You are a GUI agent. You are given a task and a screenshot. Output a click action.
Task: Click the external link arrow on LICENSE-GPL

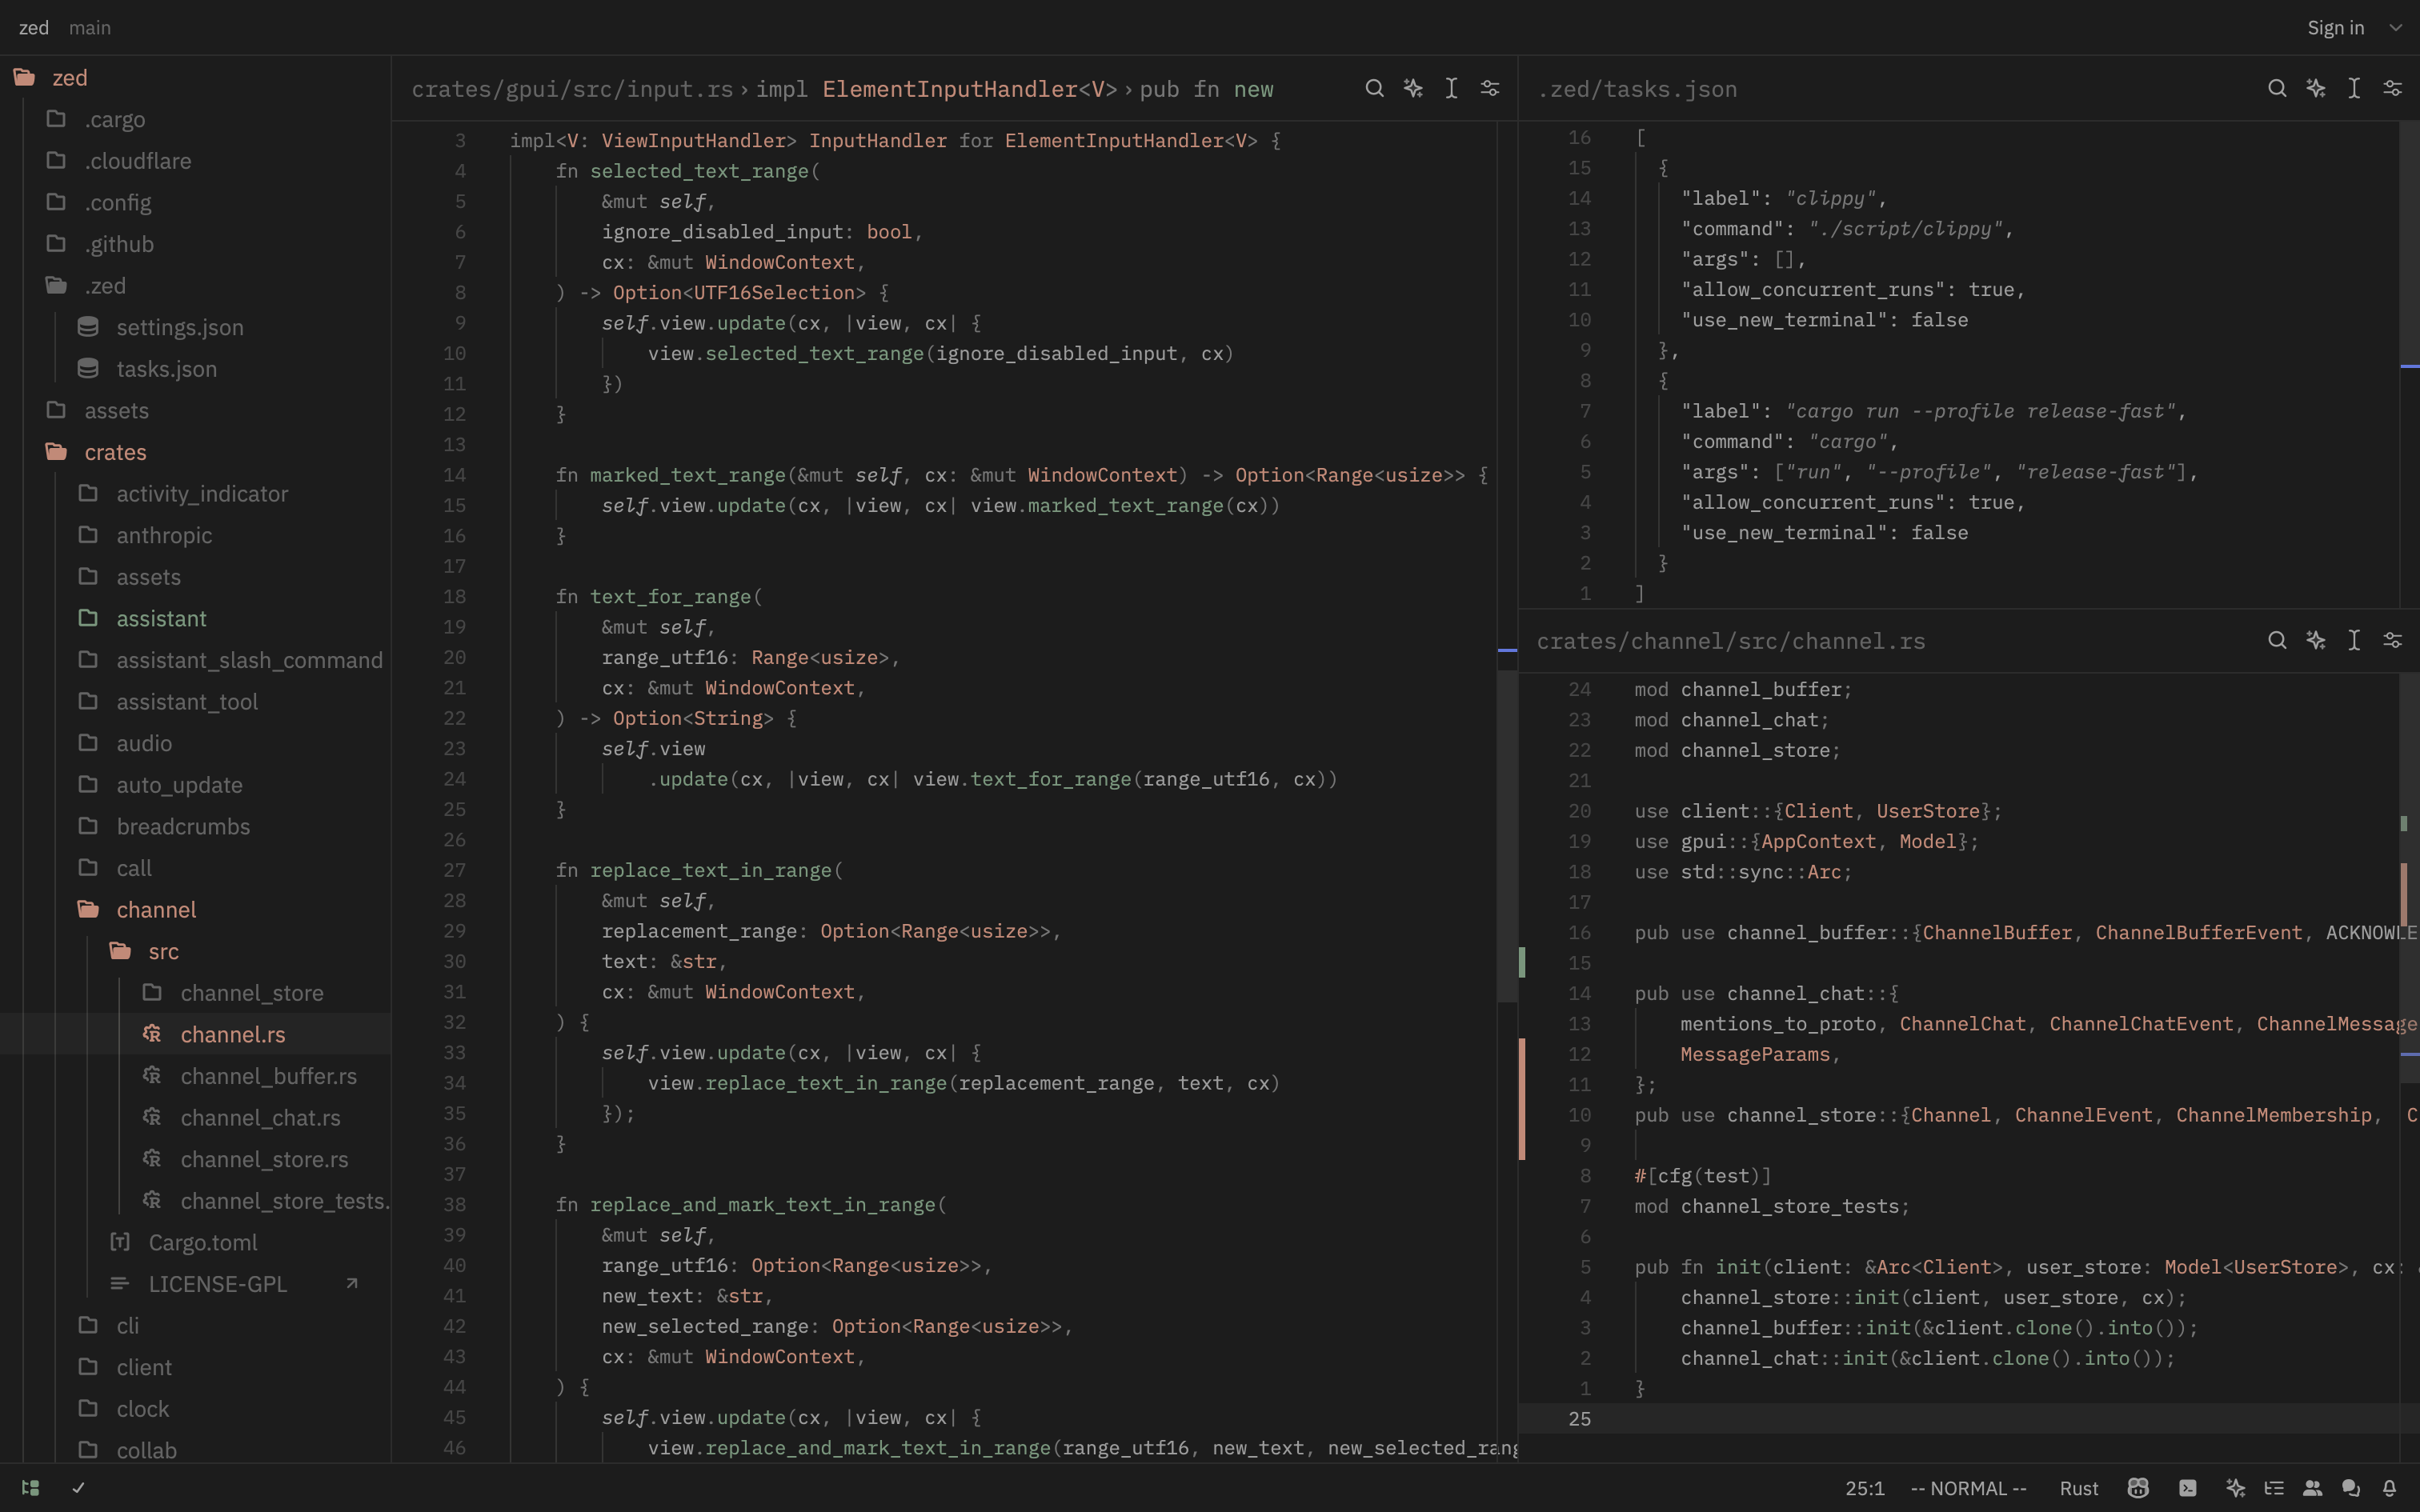click(x=352, y=1284)
